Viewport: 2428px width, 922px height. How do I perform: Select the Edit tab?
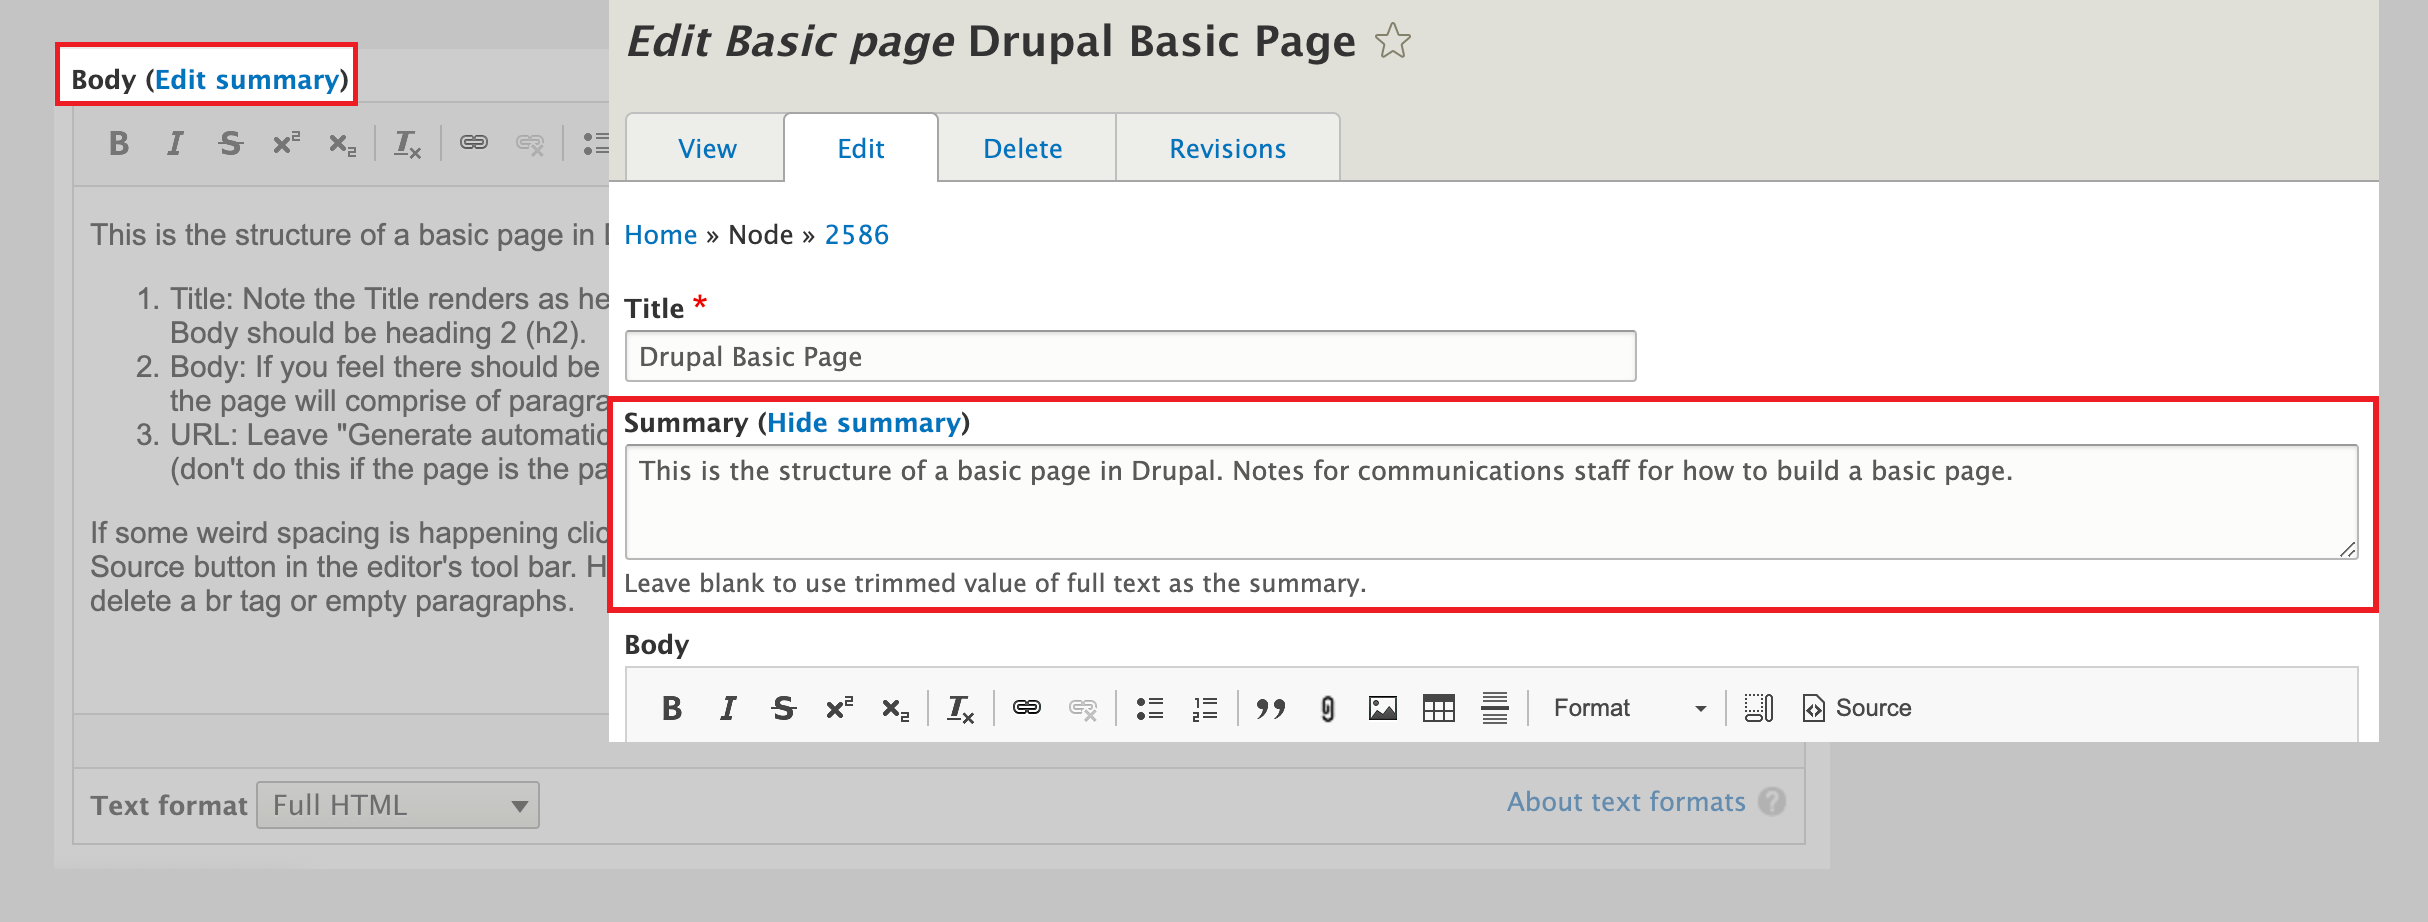tap(861, 148)
